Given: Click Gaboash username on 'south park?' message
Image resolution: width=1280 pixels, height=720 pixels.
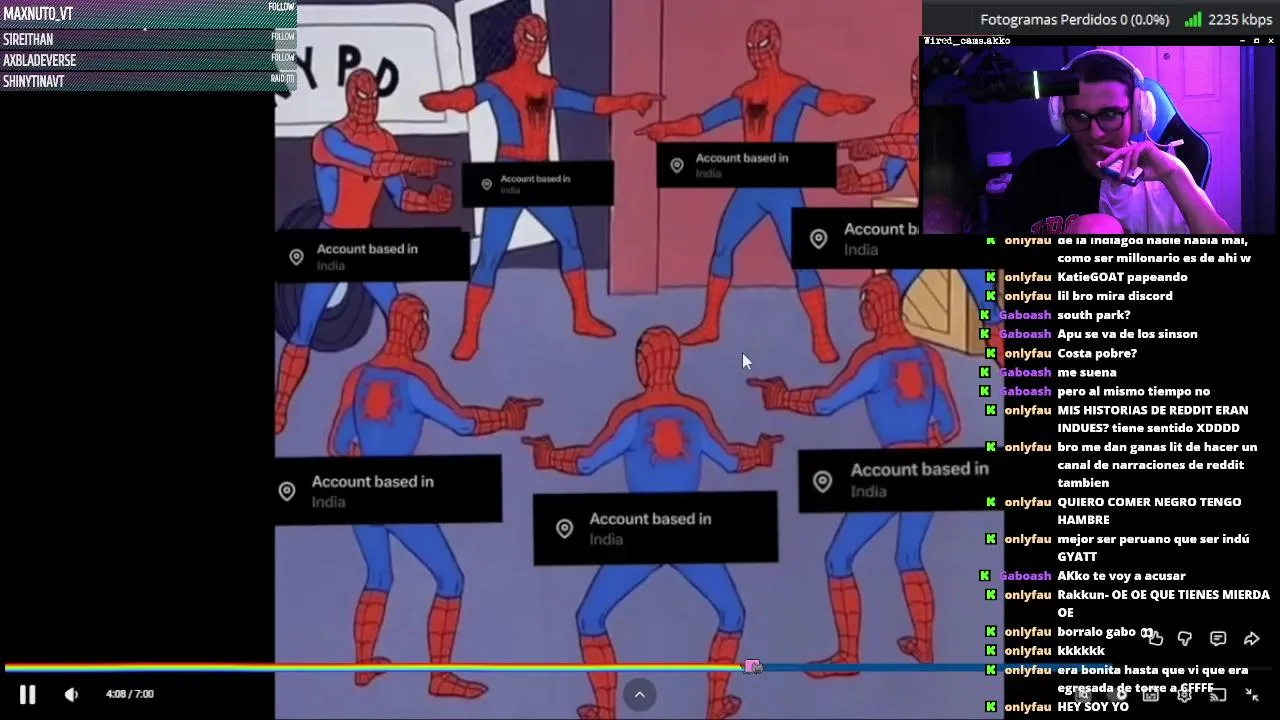Looking at the screenshot, I should click(1025, 315).
